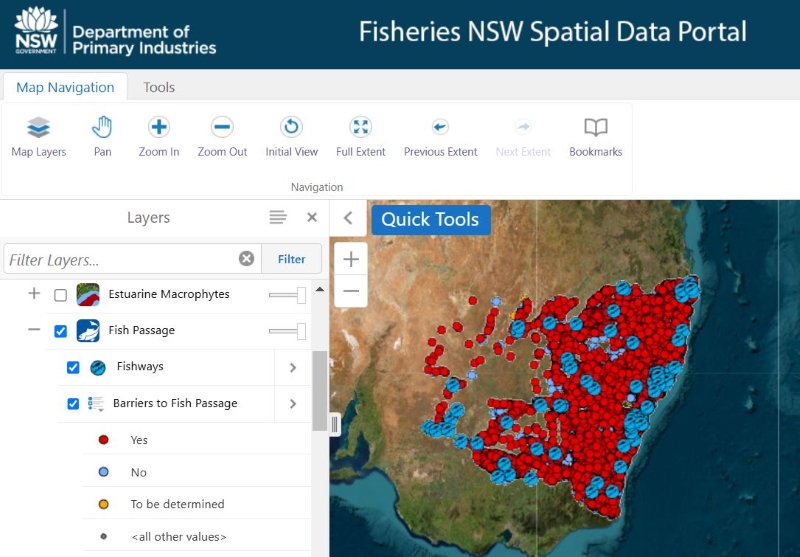The height and width of the screenshot is (557, 800).
Task: Switch to the Tools tab
Action: point(159,87)
